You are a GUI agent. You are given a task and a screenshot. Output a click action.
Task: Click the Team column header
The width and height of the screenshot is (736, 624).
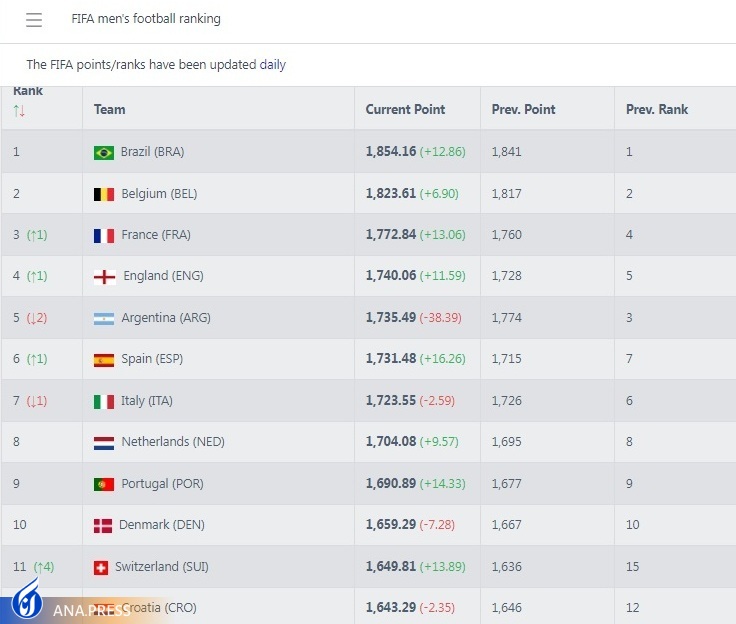point(110,109)
